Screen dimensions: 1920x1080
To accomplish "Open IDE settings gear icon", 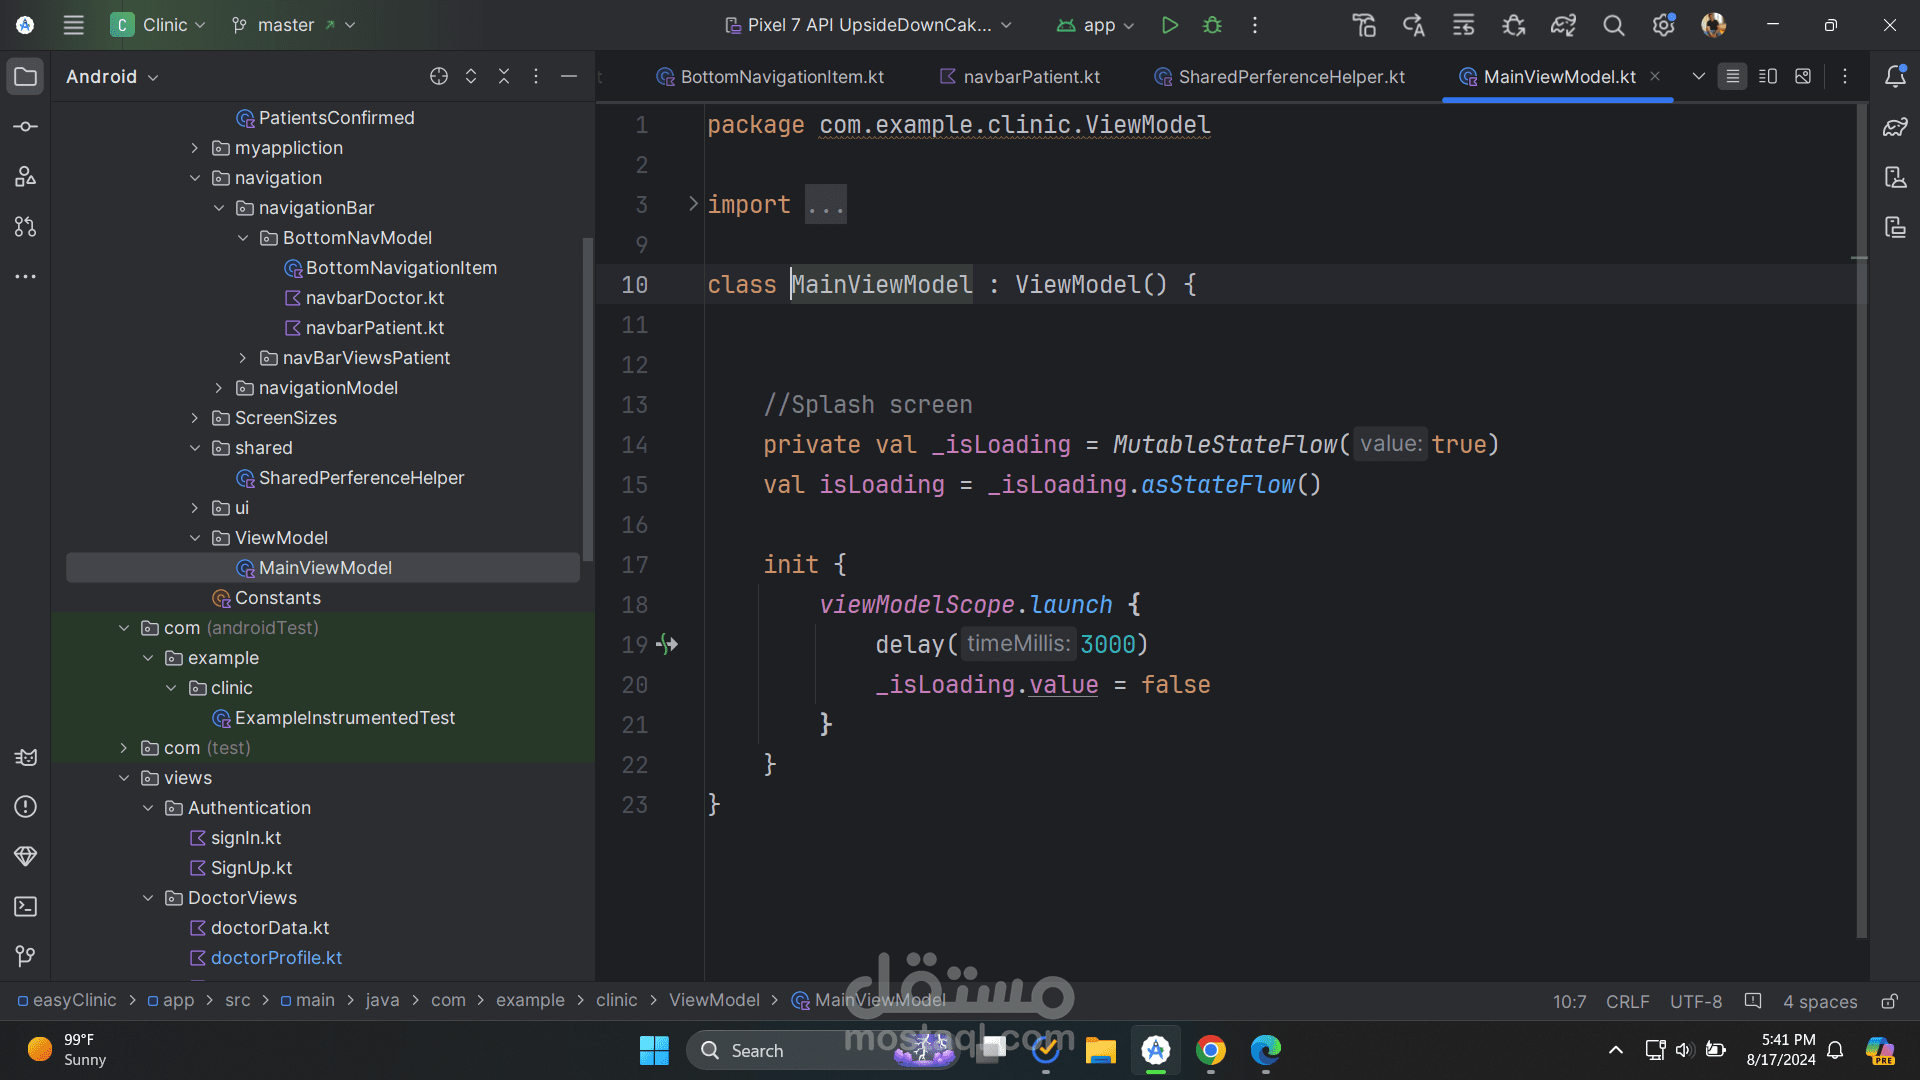I will [1663, 25].
